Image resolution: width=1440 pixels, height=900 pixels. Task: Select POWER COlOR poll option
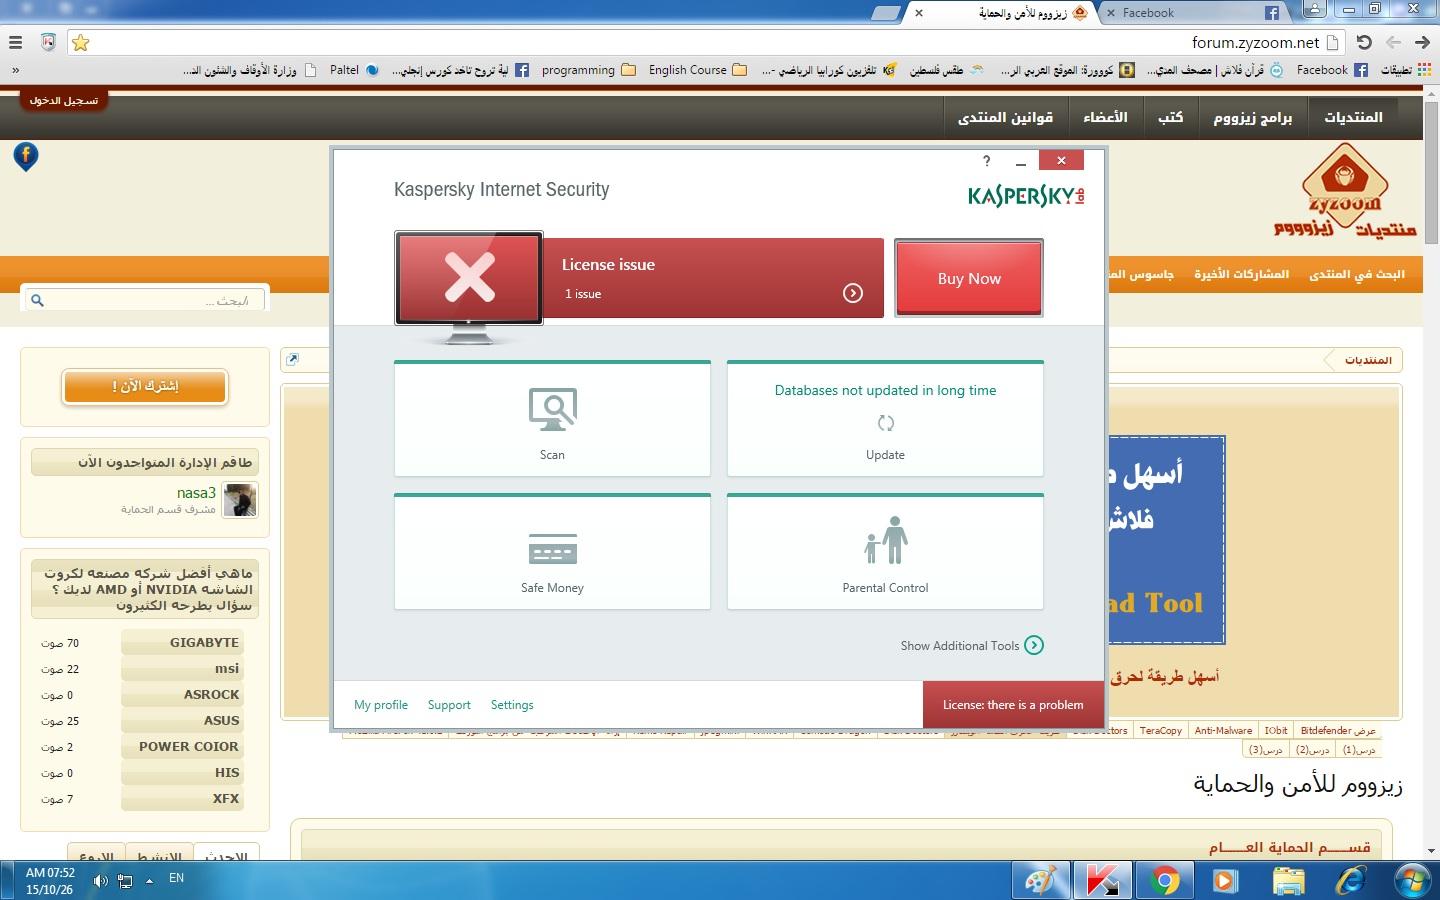coord(182,747)
